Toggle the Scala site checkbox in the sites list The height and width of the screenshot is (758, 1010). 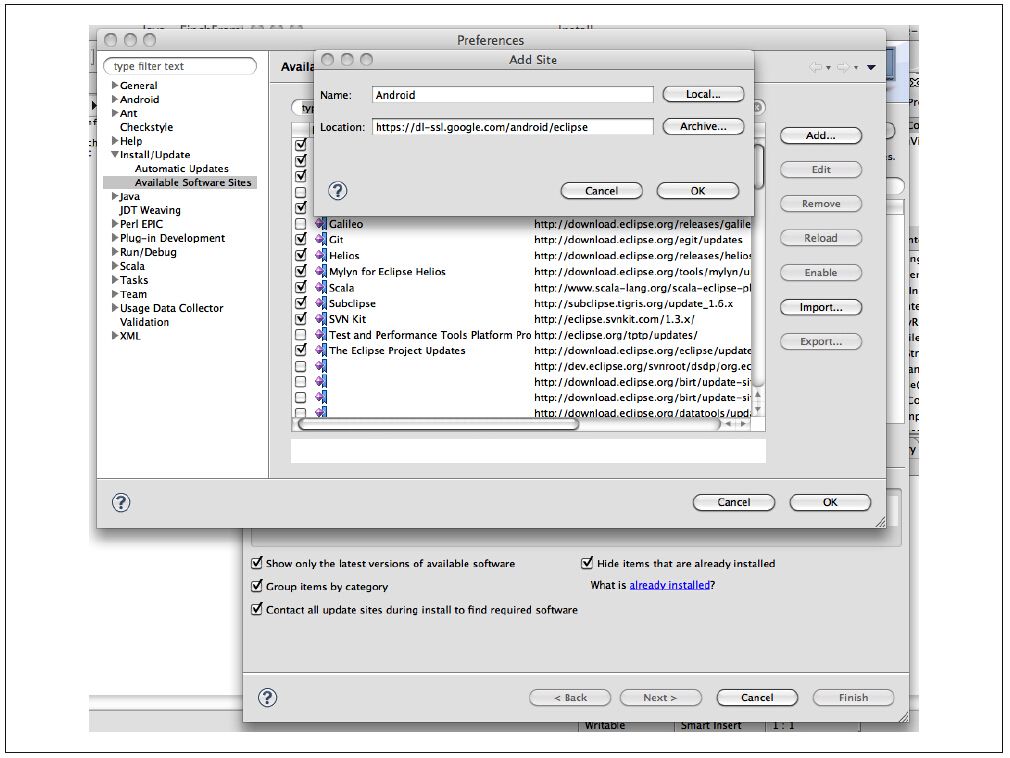300,287
